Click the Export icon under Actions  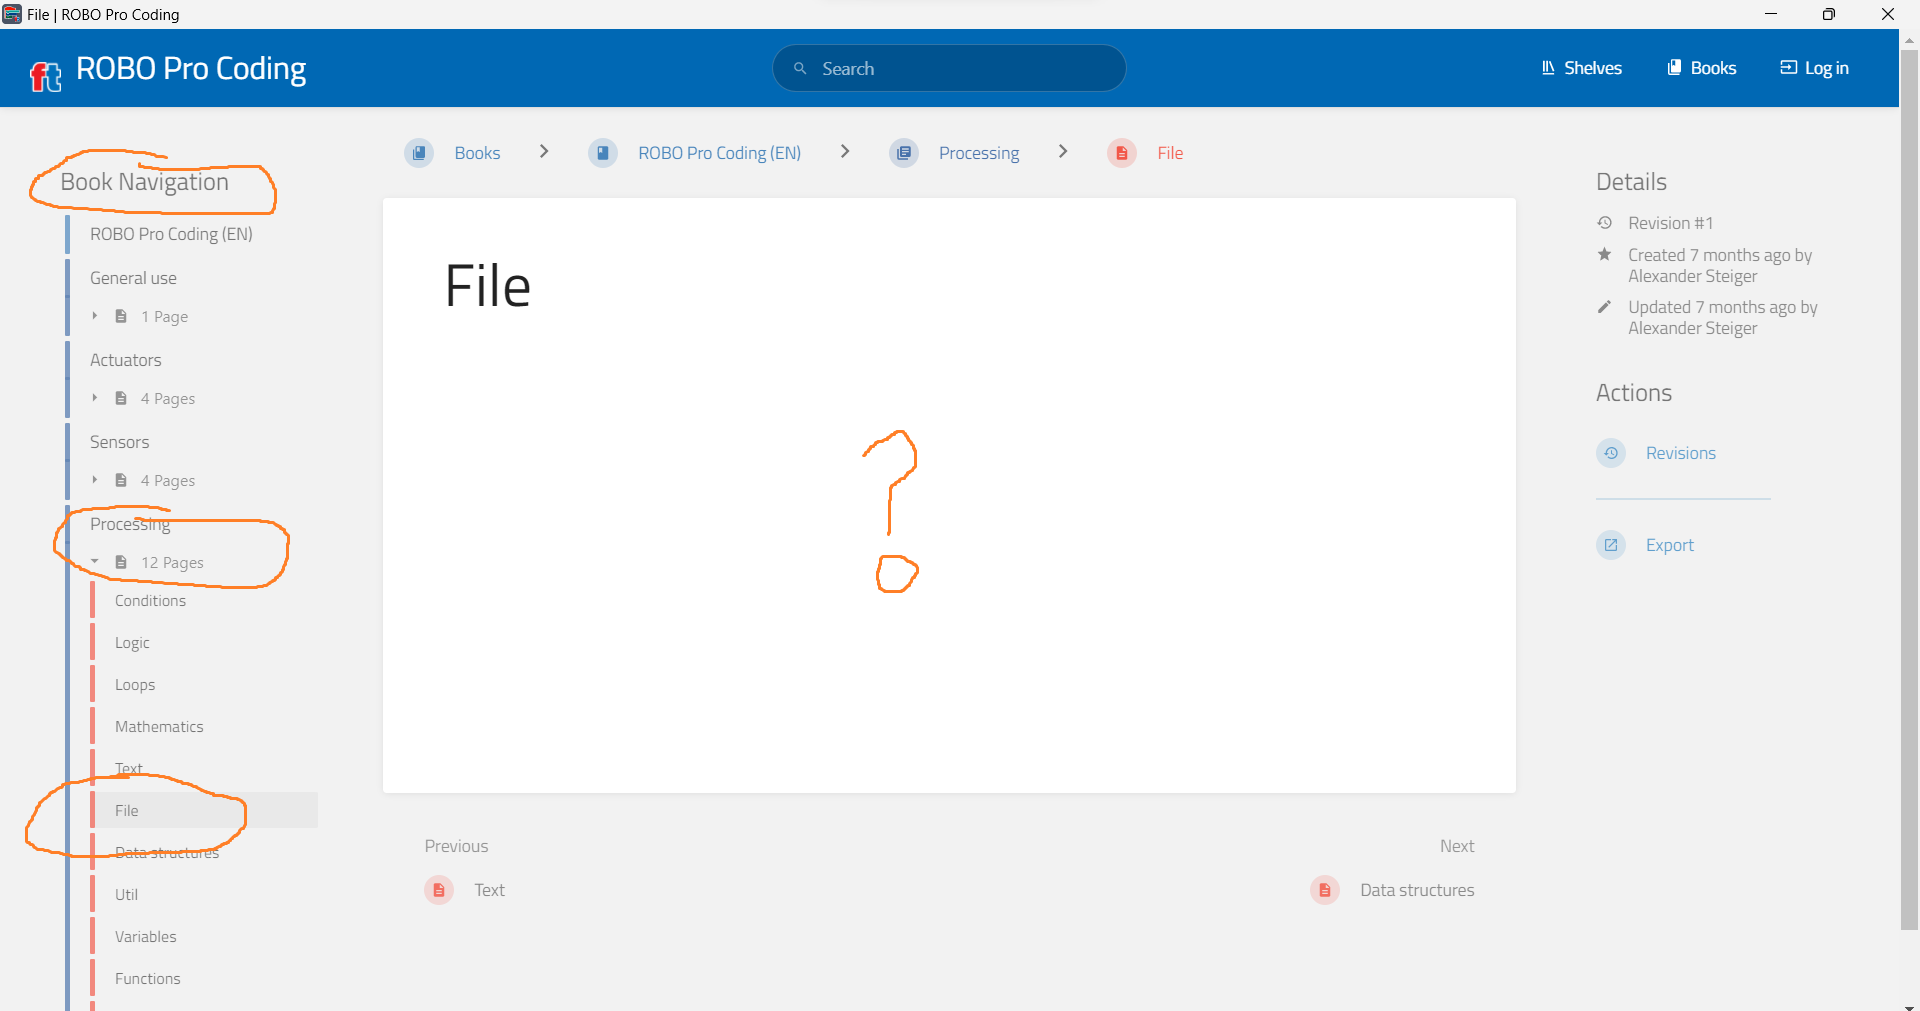[x=1611, y=545]
